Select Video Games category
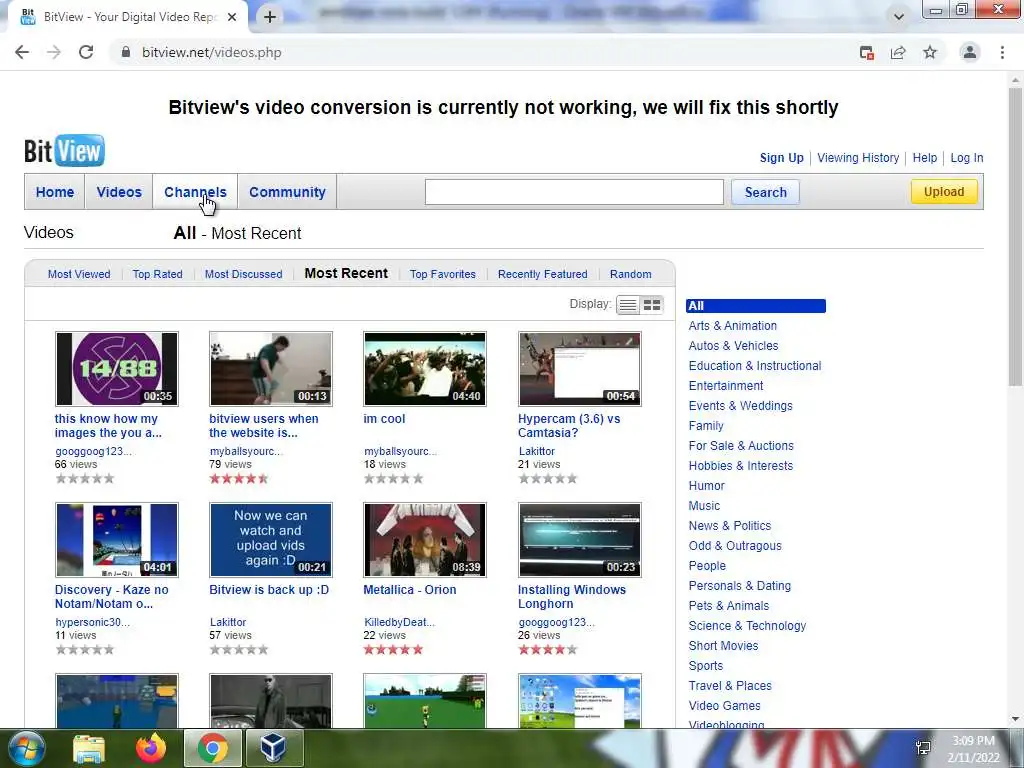Viewport: 1024px width, 768px height. click(x=724, y=706)
